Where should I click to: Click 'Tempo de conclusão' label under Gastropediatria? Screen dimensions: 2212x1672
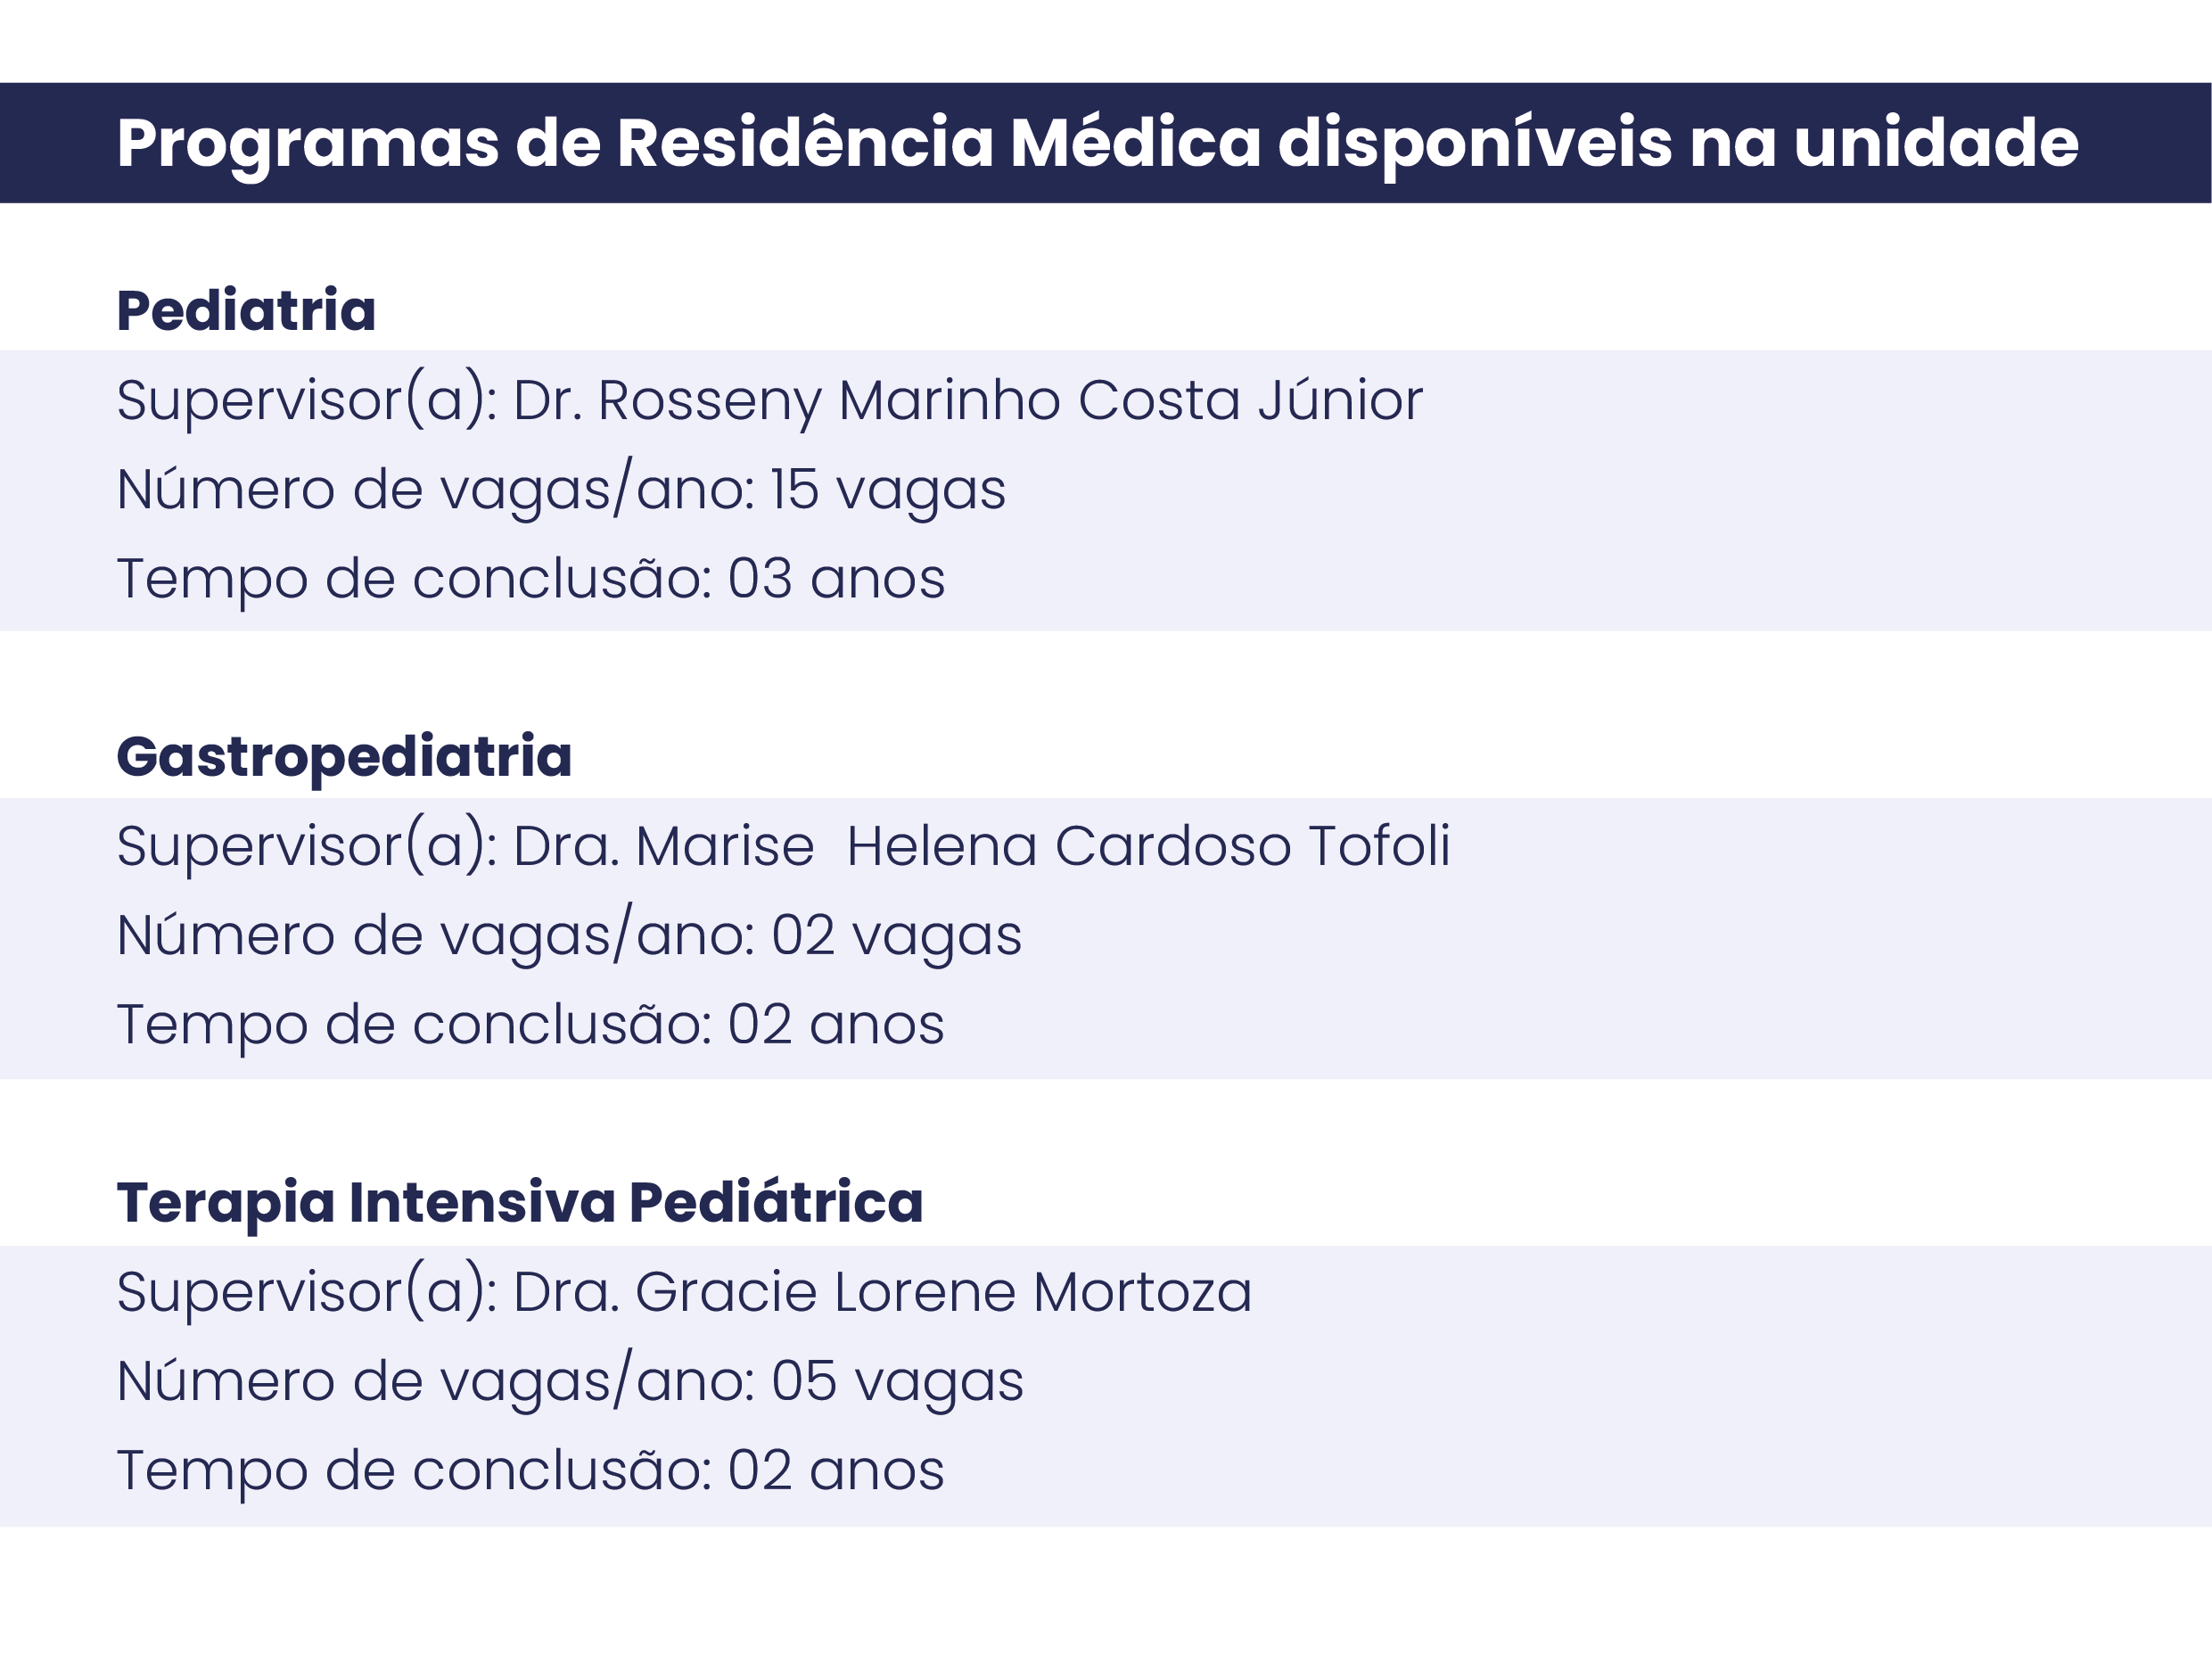(x=414, y=1025)
